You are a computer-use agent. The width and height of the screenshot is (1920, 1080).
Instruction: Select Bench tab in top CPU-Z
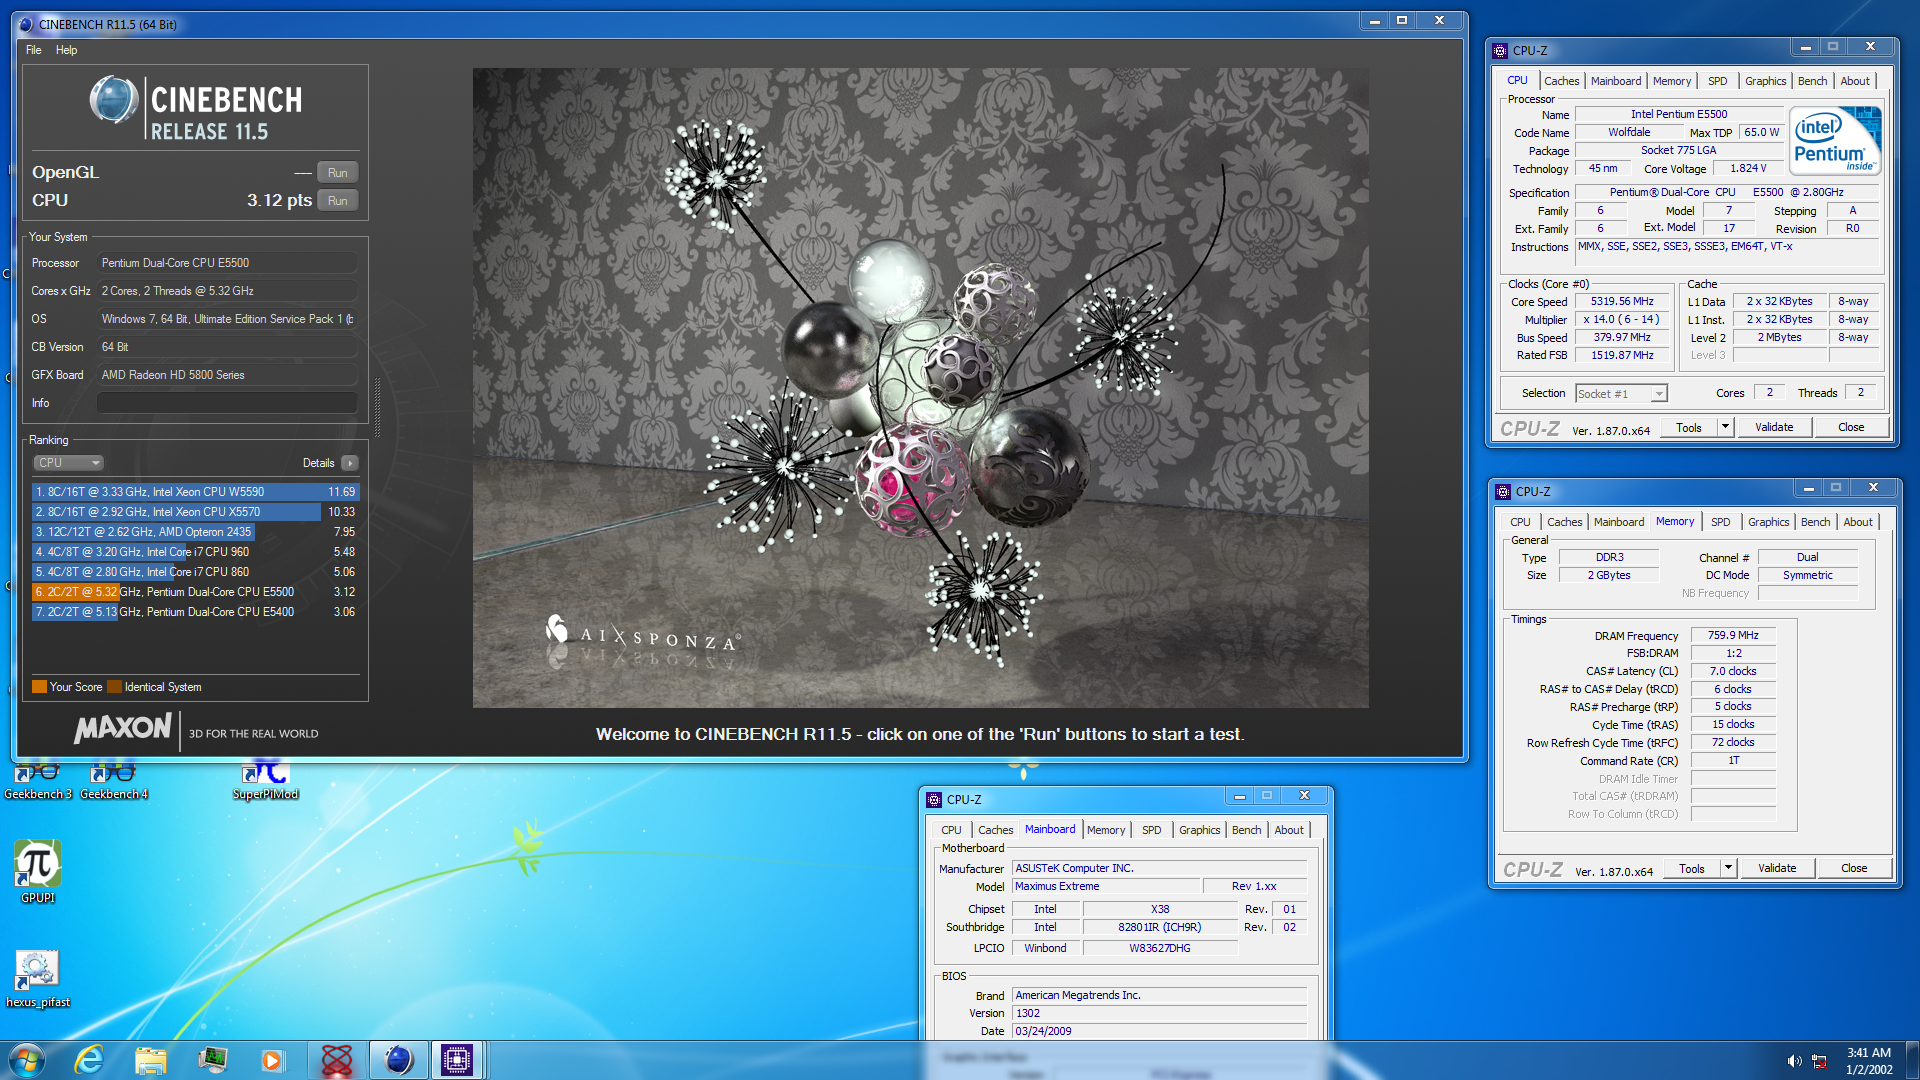[x=1812, y=81]
